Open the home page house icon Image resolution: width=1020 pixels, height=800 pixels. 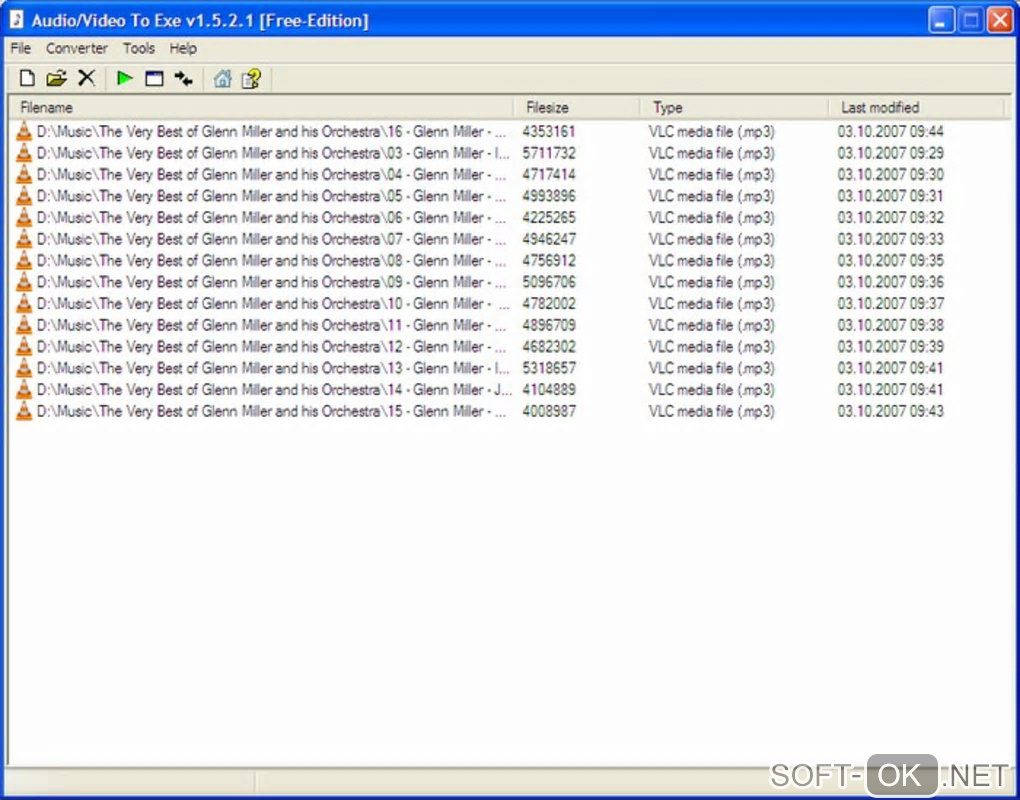[222, 79]
